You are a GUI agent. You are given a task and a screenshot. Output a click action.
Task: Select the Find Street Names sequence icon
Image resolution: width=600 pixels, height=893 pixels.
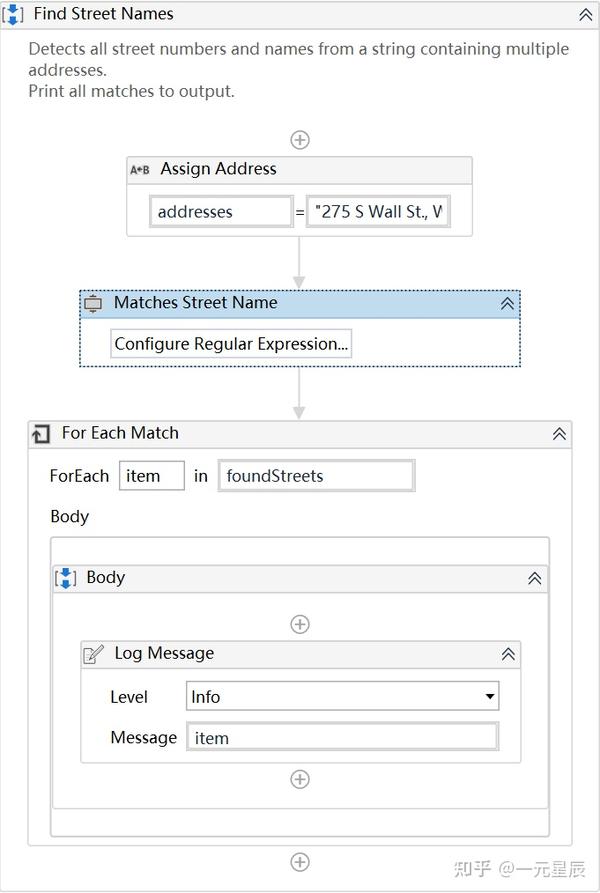click(x=12, y=14)
